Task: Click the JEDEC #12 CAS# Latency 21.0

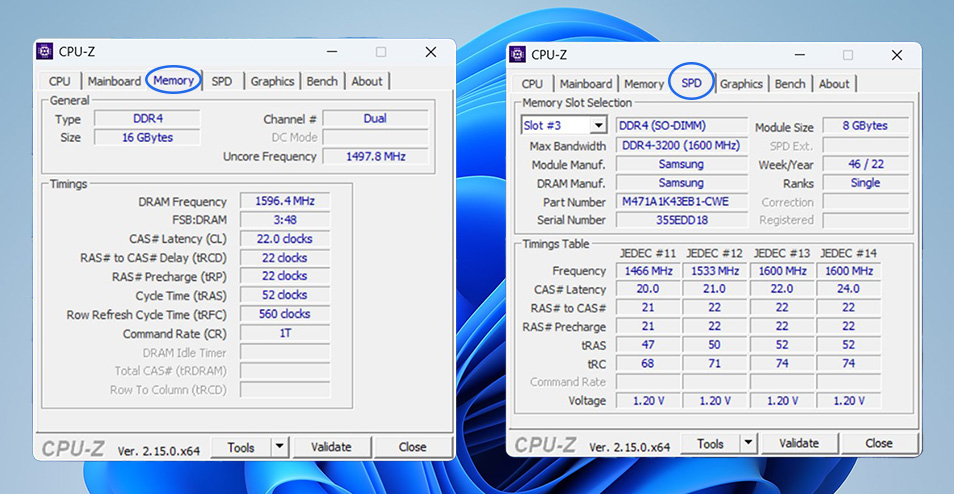Action: click(714, 289)
